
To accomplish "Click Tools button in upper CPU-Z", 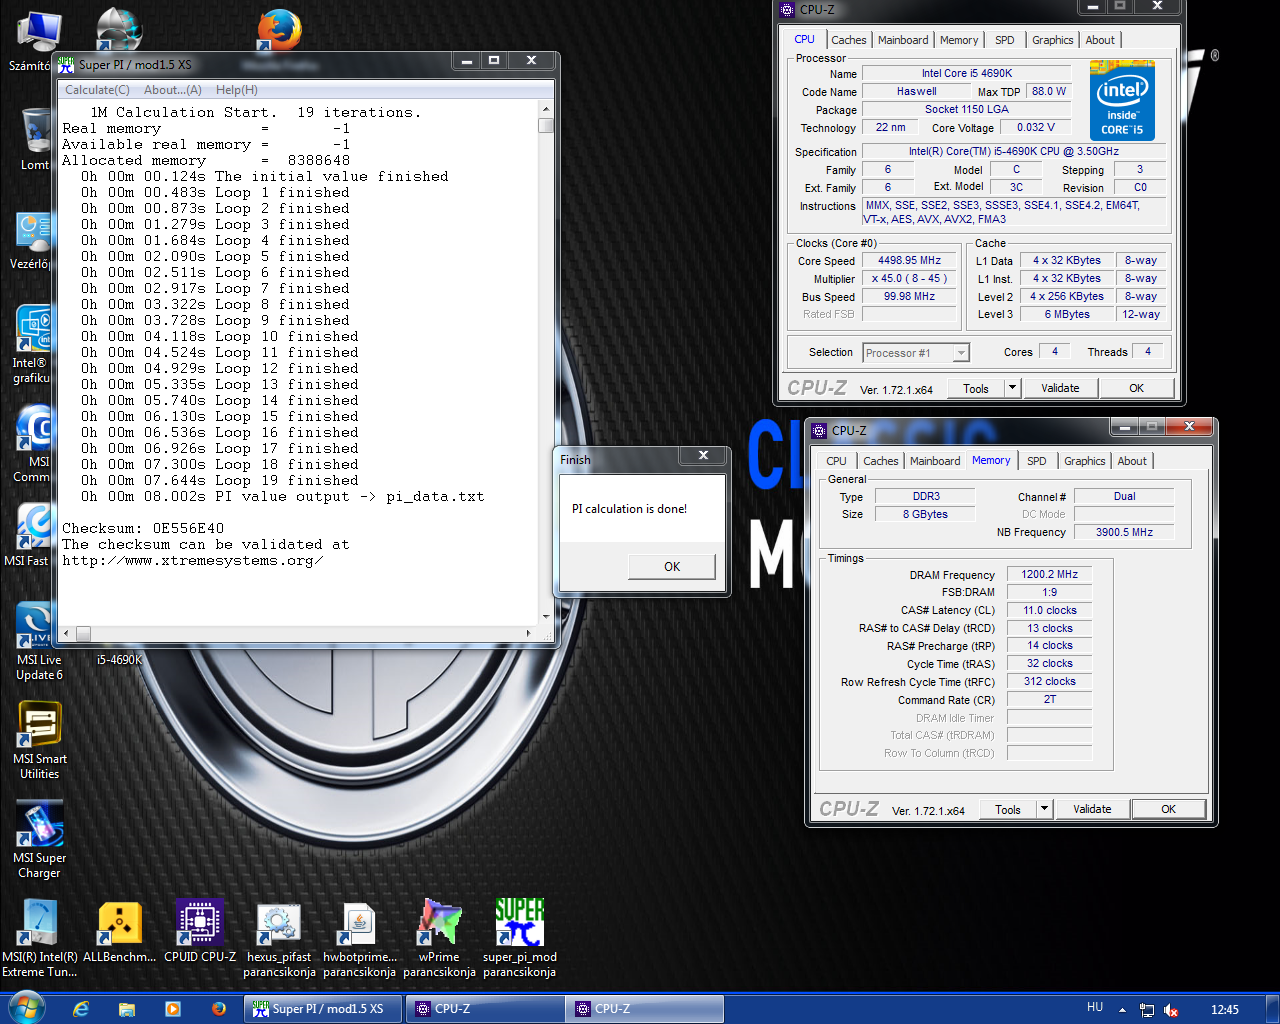I will pos(976,389).
